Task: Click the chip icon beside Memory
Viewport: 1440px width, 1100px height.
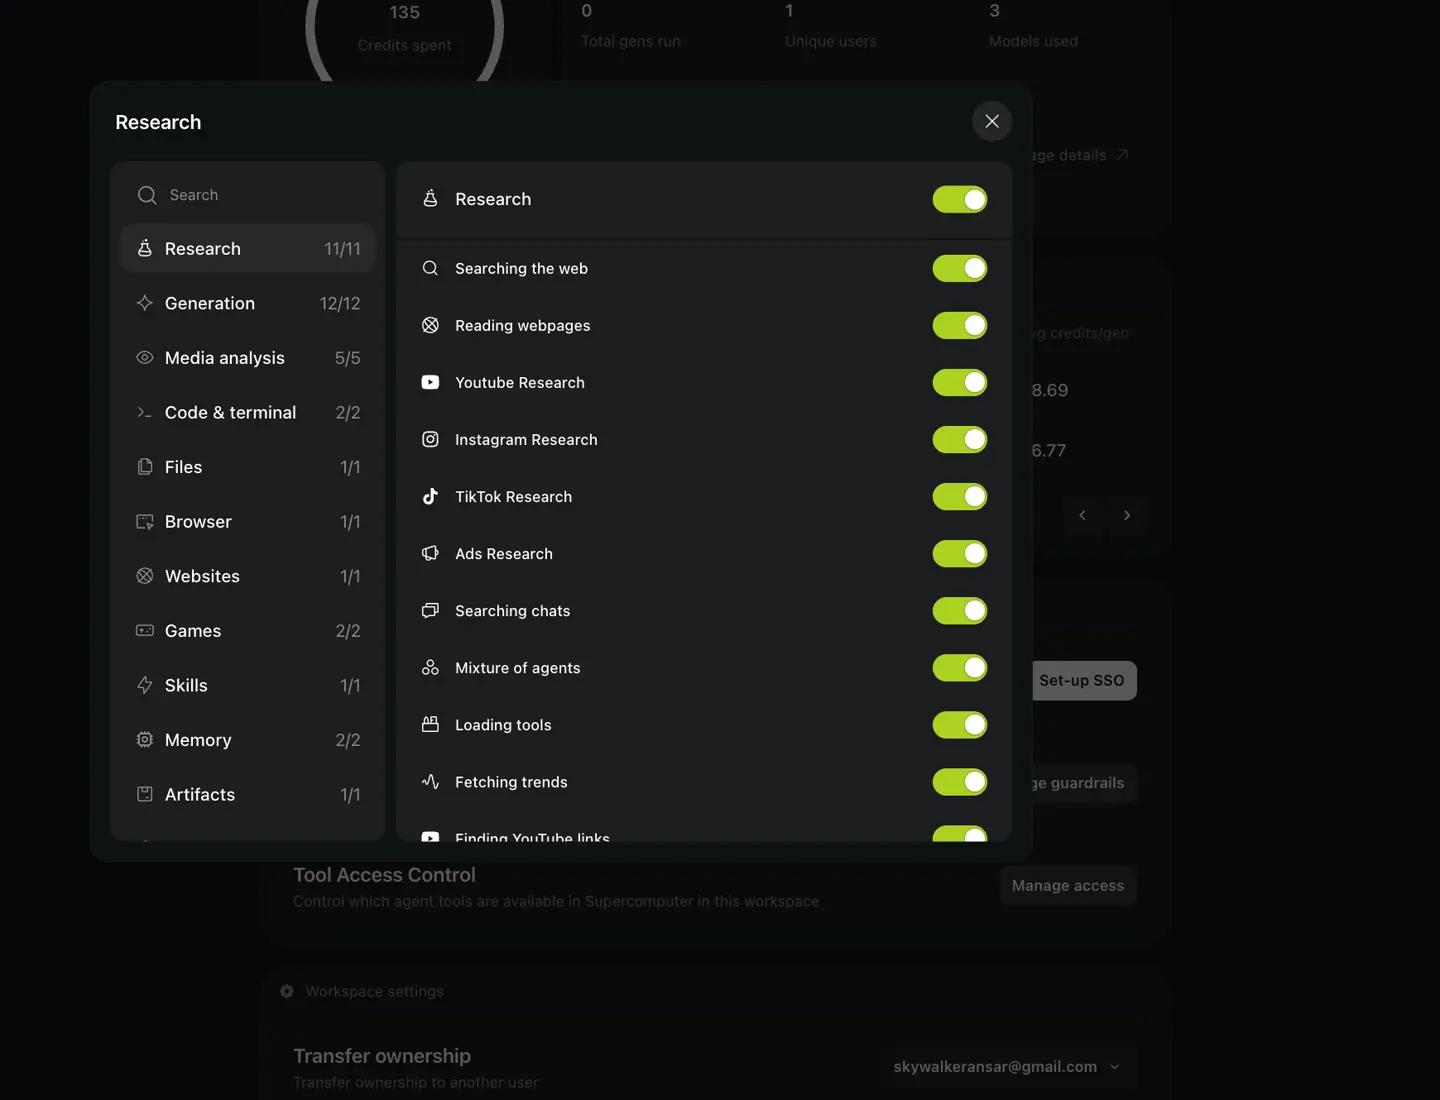Action: click(145, 739)
